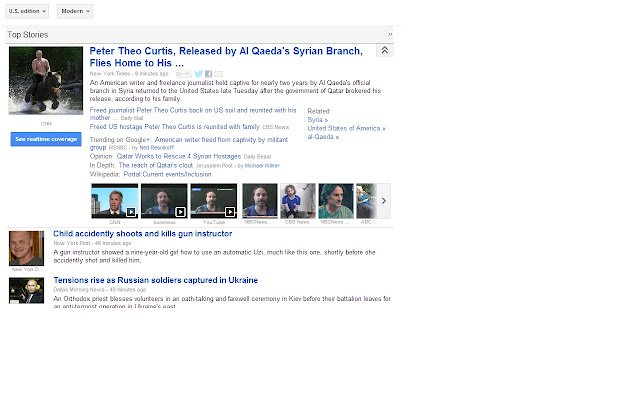Screen dimensions: 640x400
Task: Share story via Facebook icon
Action: [209, 74]
